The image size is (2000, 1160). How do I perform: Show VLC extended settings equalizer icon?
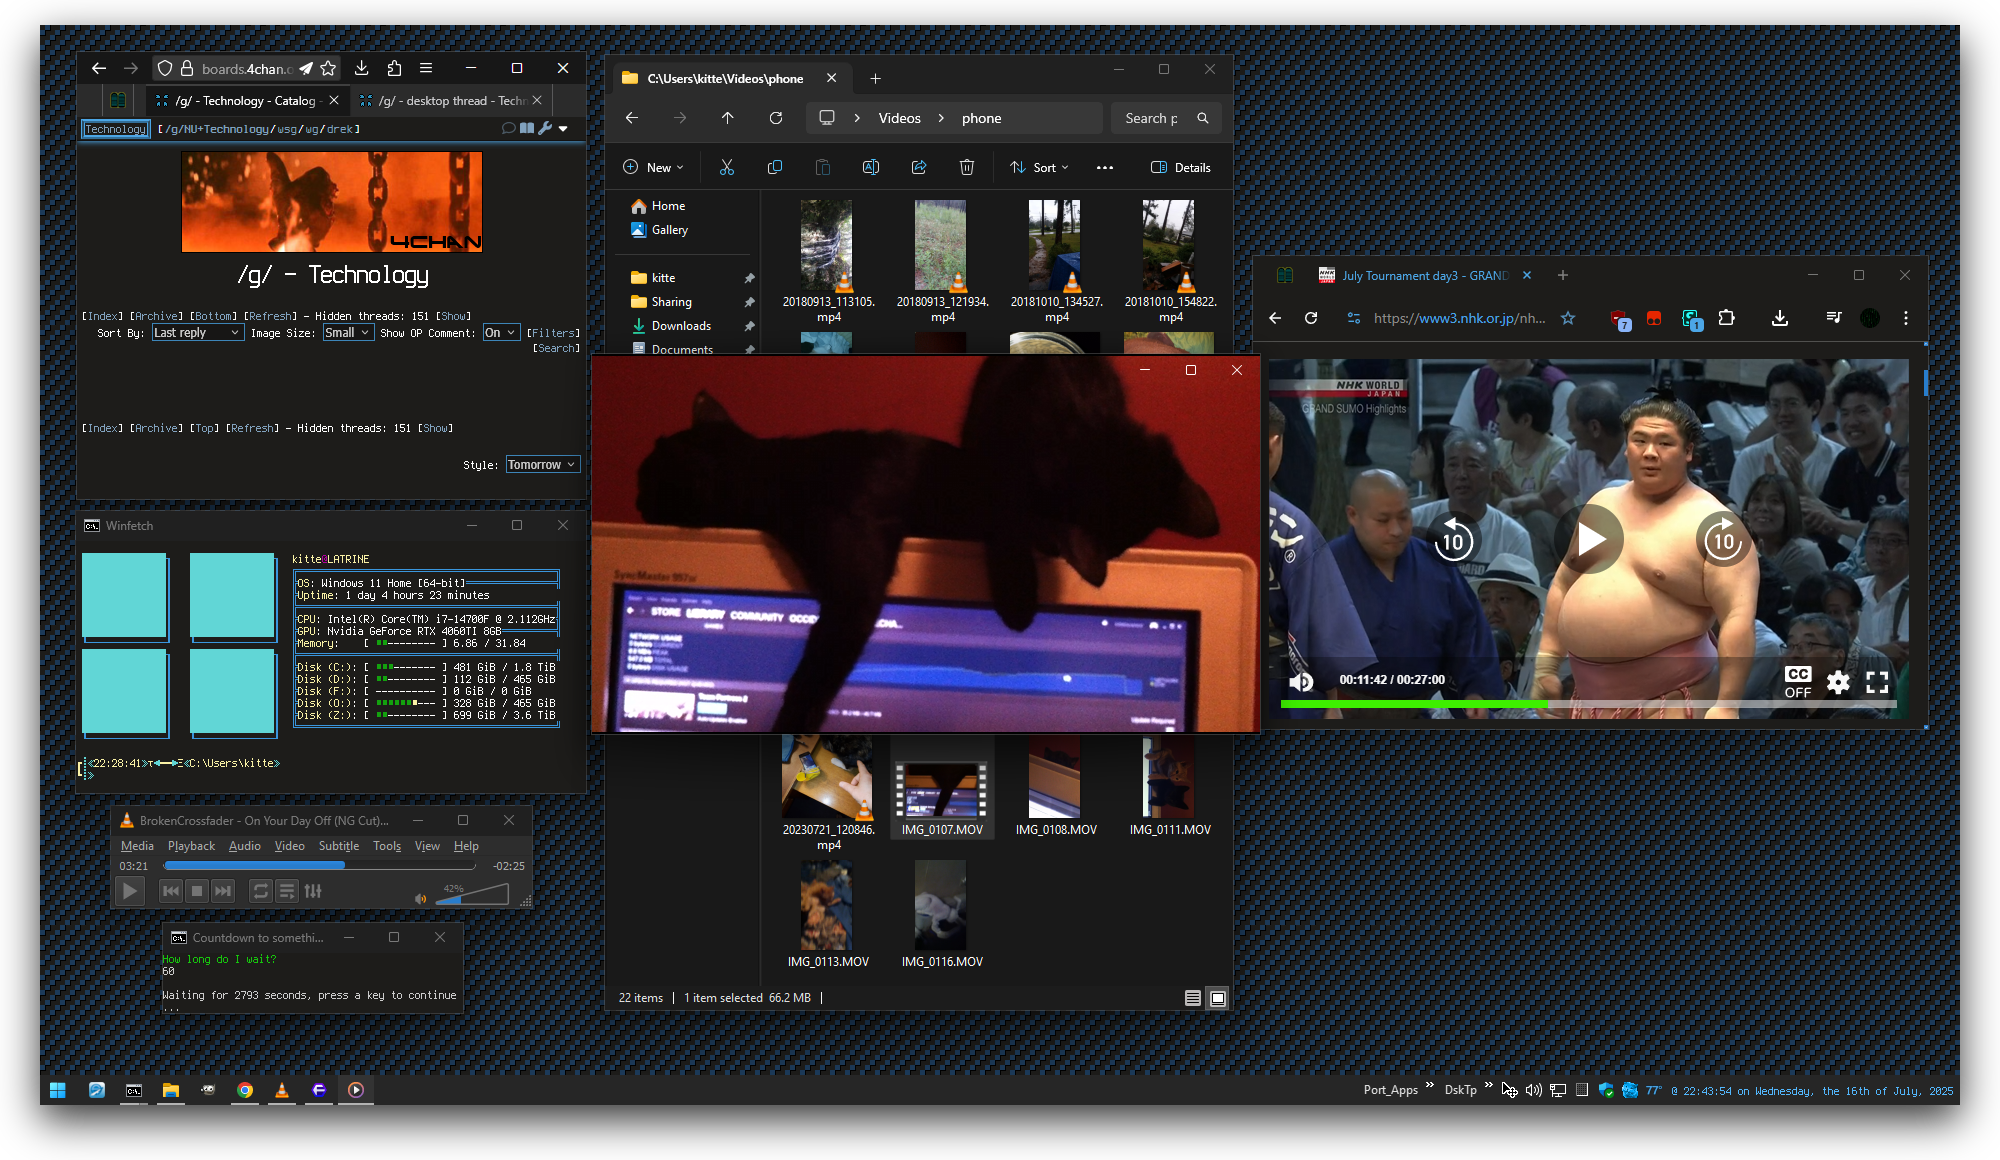point(313,891)
